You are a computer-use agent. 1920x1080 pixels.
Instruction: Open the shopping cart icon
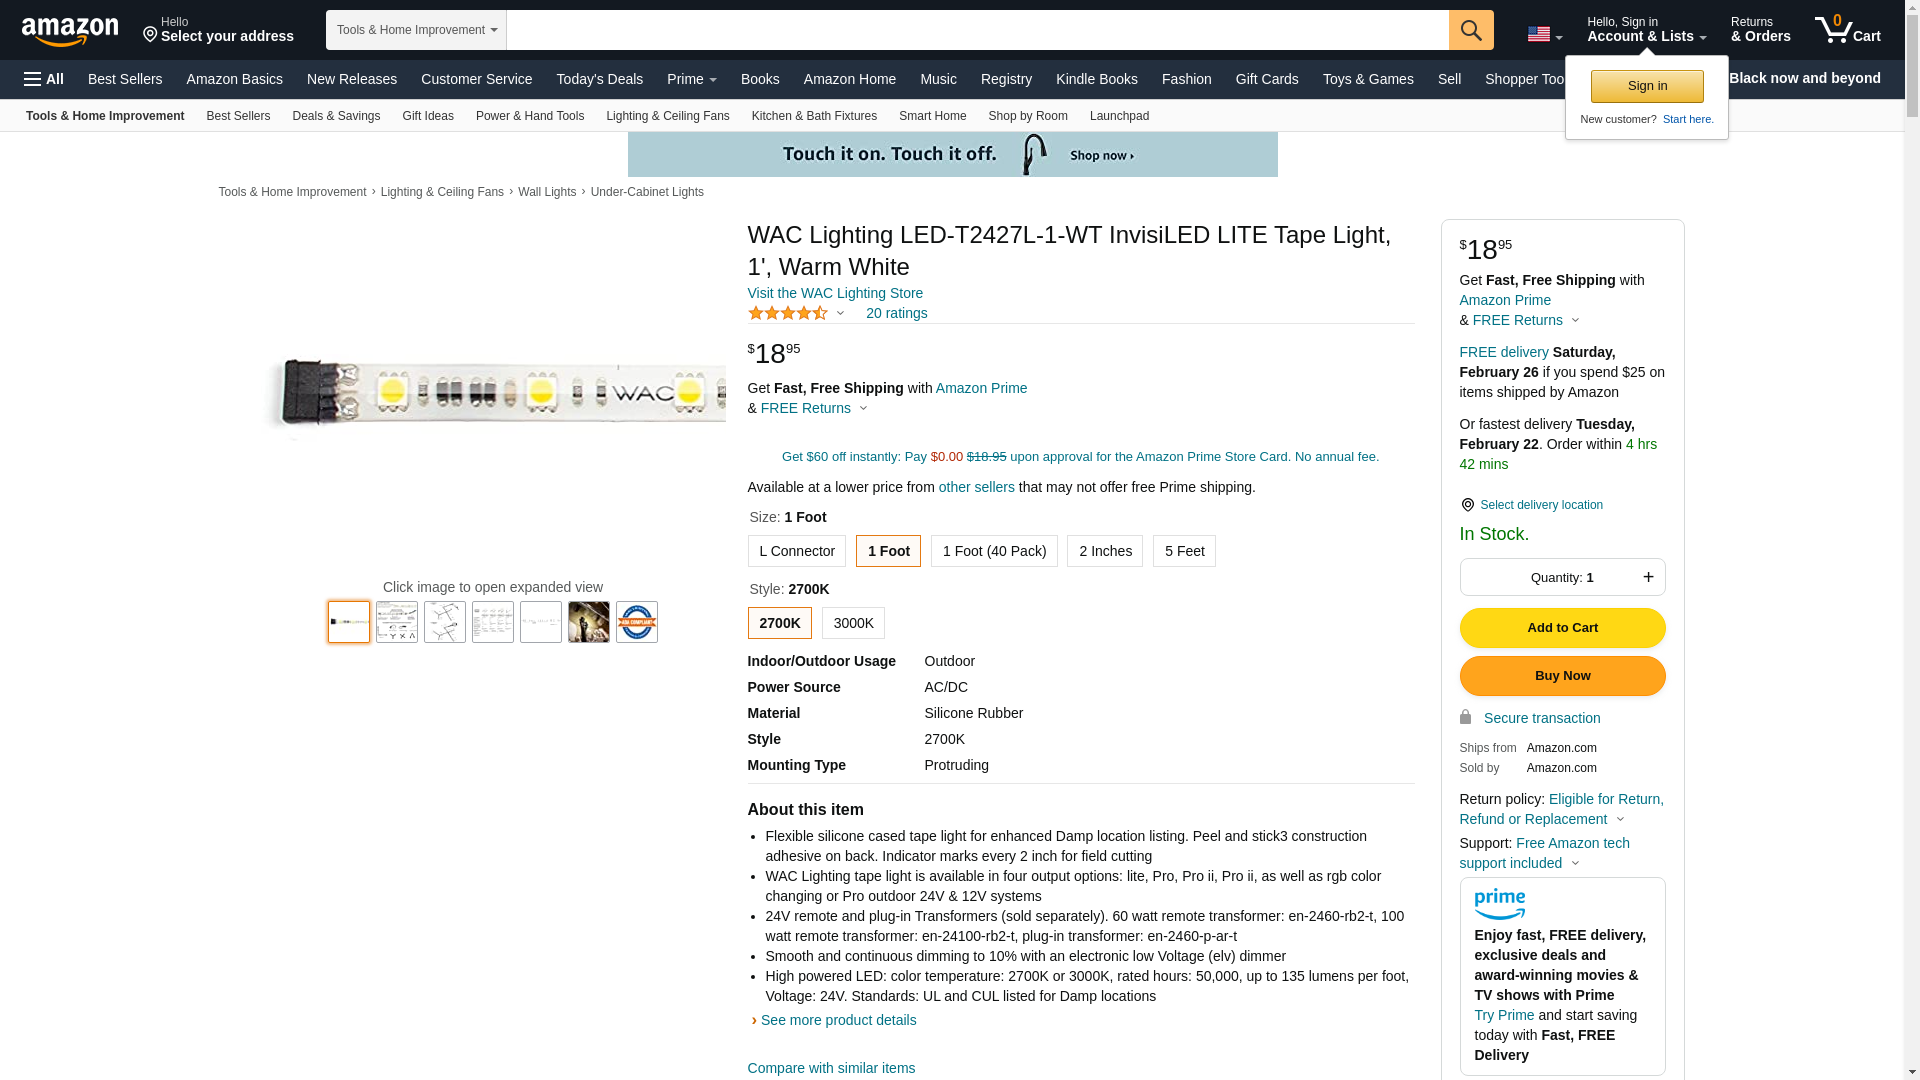[x=1846, y=30]
